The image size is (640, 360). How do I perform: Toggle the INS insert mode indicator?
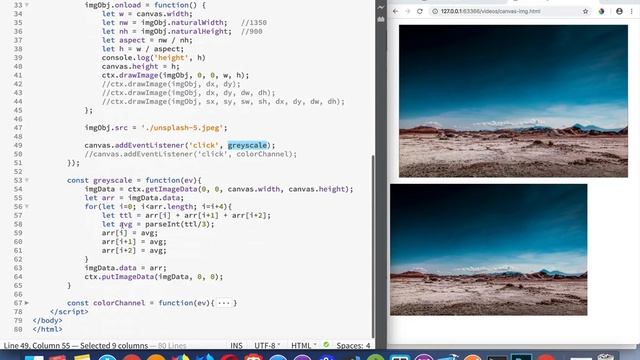tap(236, 345)
